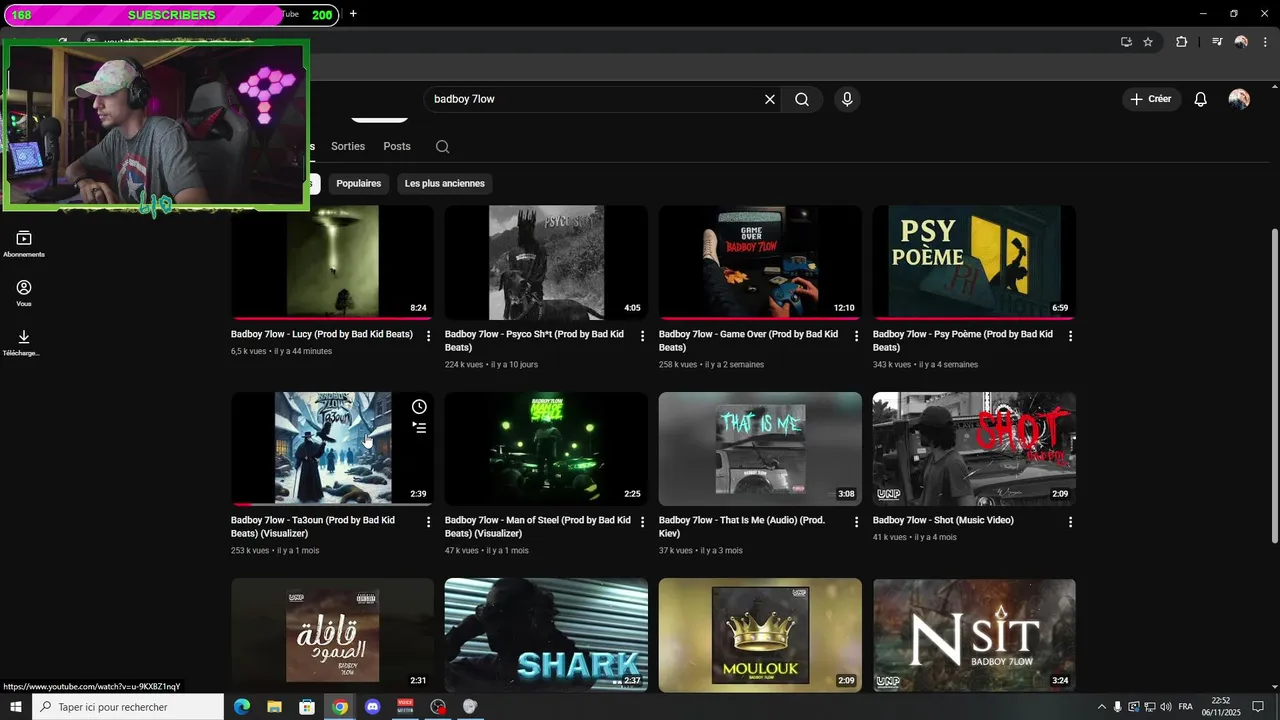Switch to the Posts channel tab

(397, 146)
